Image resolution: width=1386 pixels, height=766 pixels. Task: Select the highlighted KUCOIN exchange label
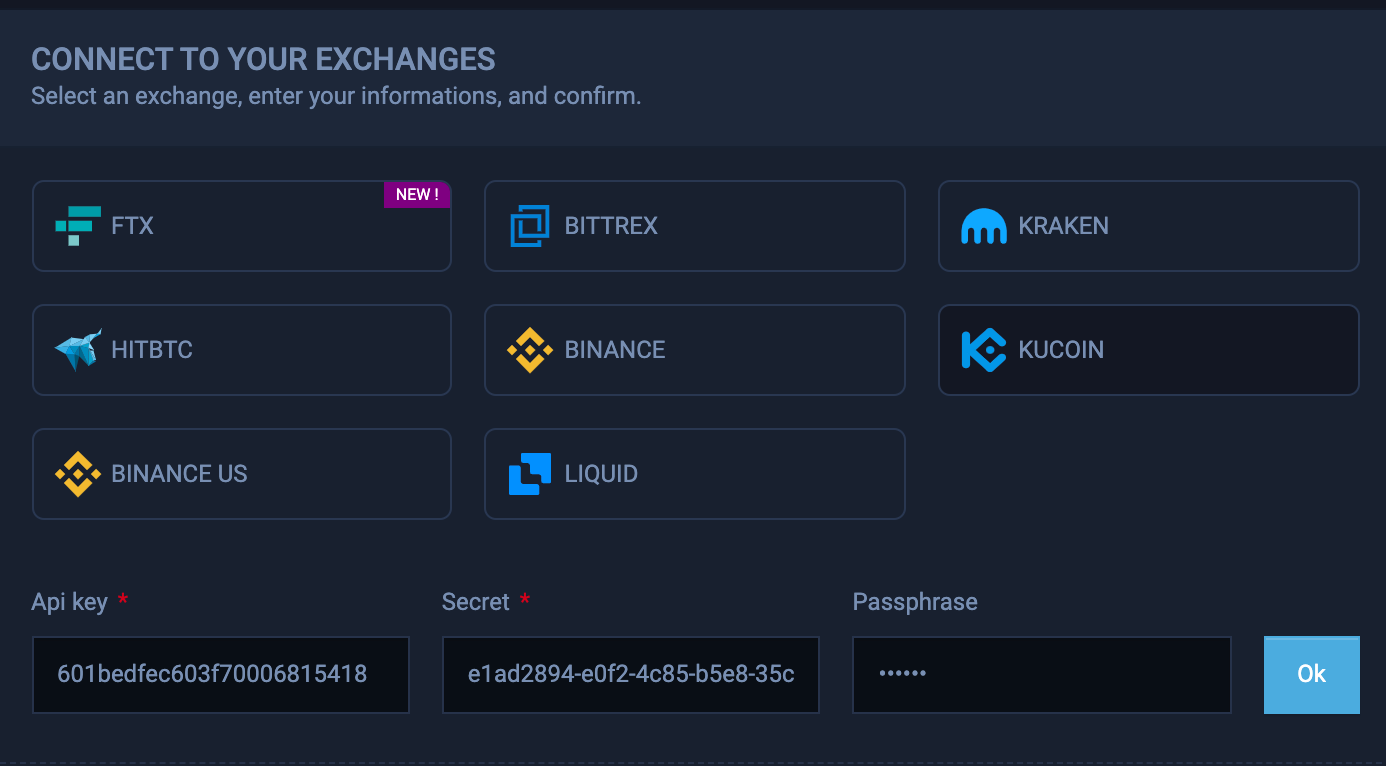pyautogui.click(x=1061, y=350)
